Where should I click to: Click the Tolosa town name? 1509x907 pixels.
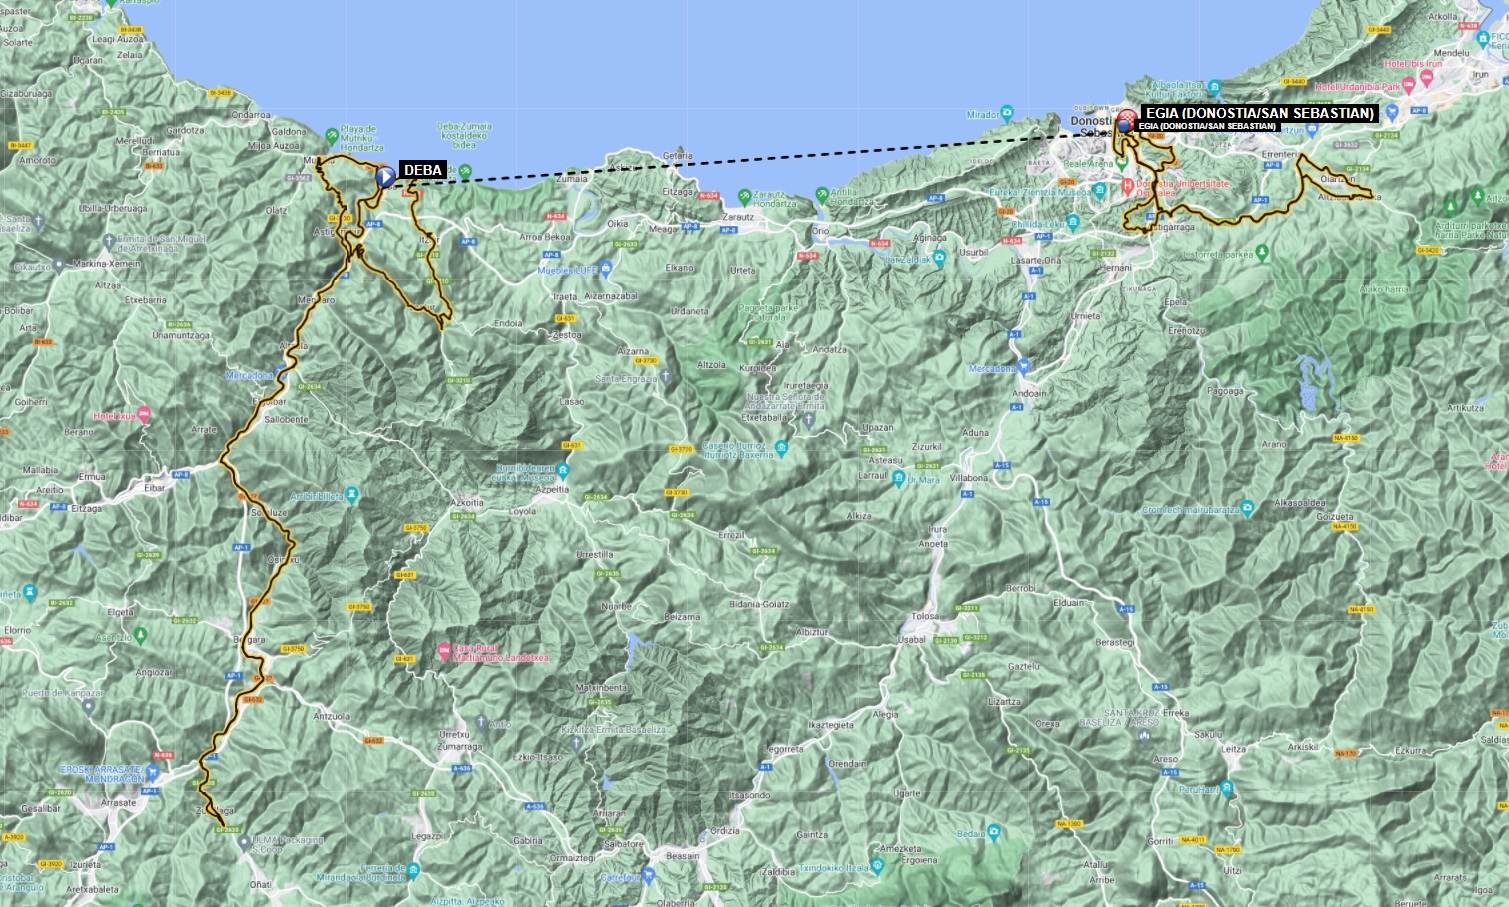tap(925, 616)
